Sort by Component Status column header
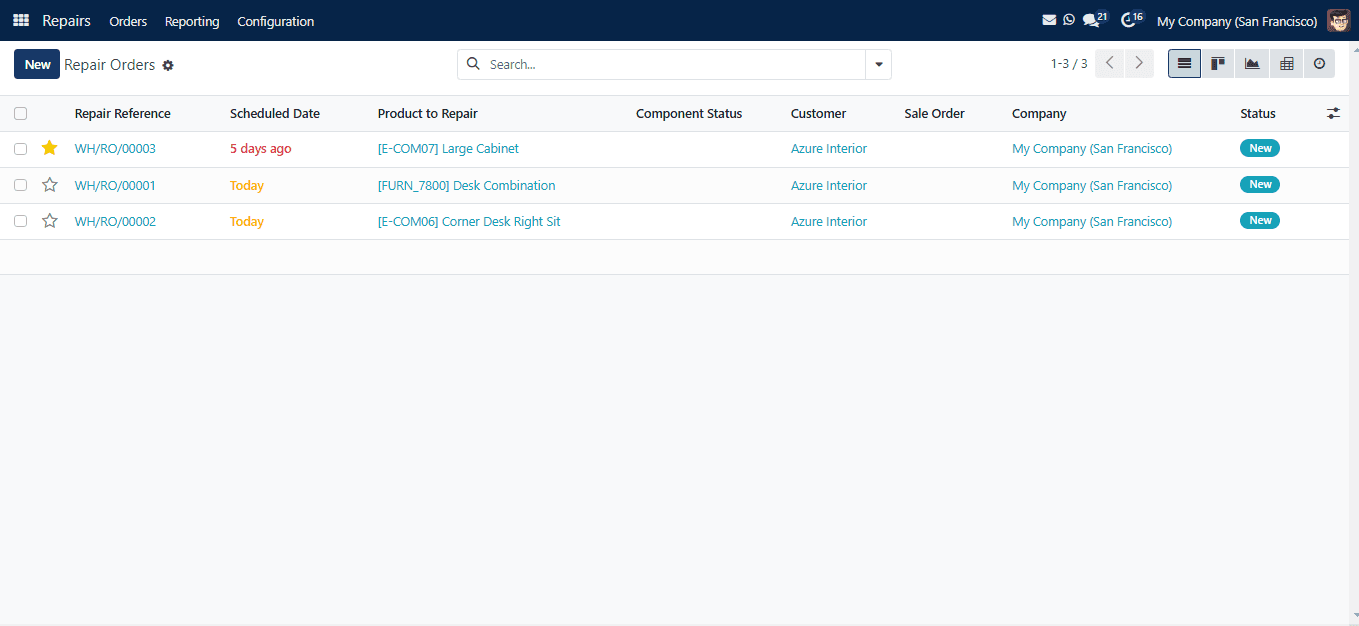This screenshot has width=1359, height=626. 689,114
